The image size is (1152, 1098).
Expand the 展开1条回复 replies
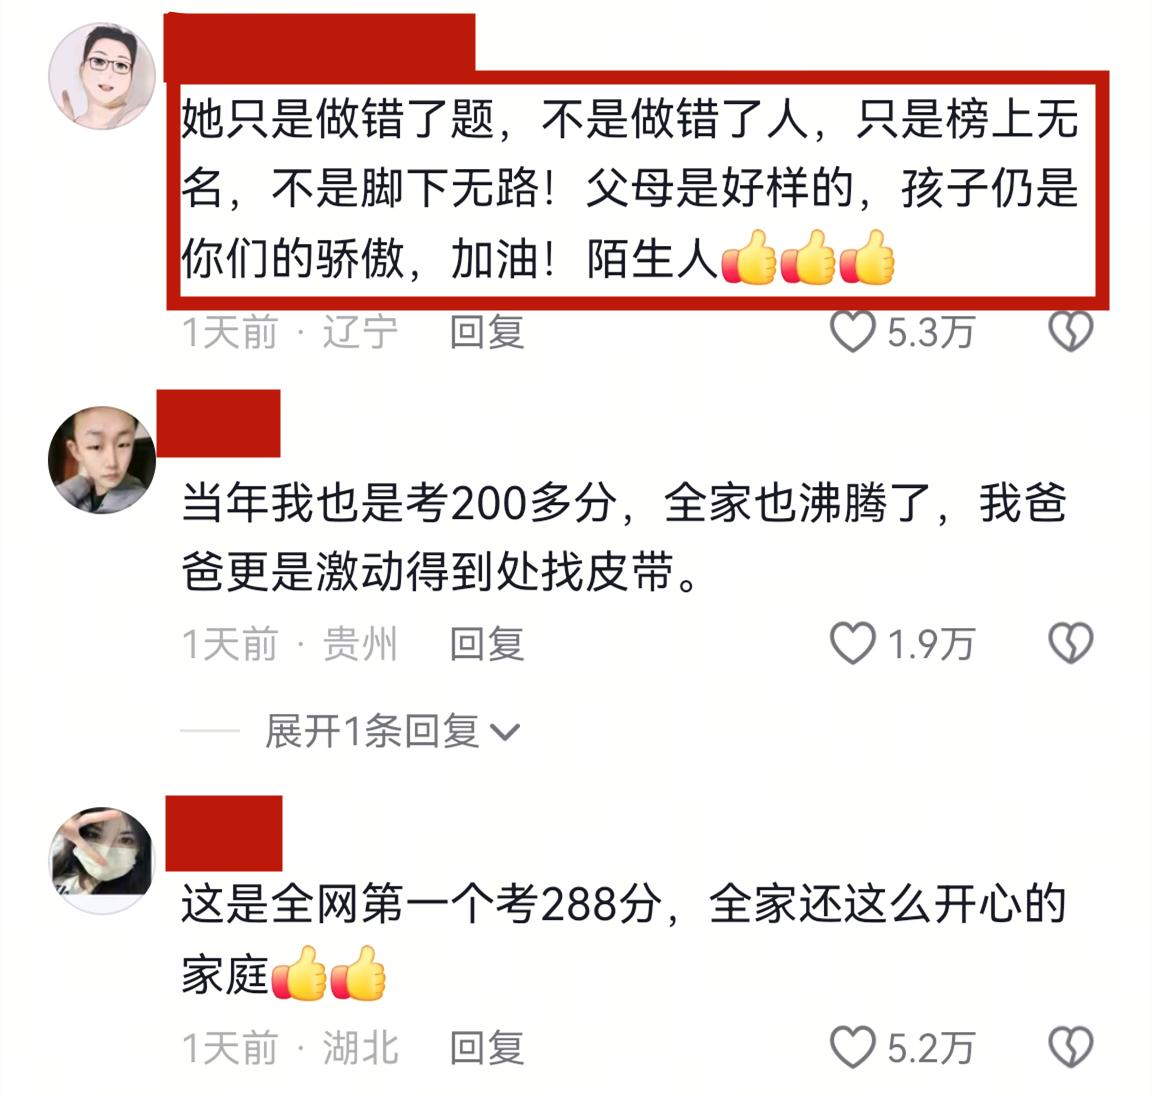click(x=392, y=731)
